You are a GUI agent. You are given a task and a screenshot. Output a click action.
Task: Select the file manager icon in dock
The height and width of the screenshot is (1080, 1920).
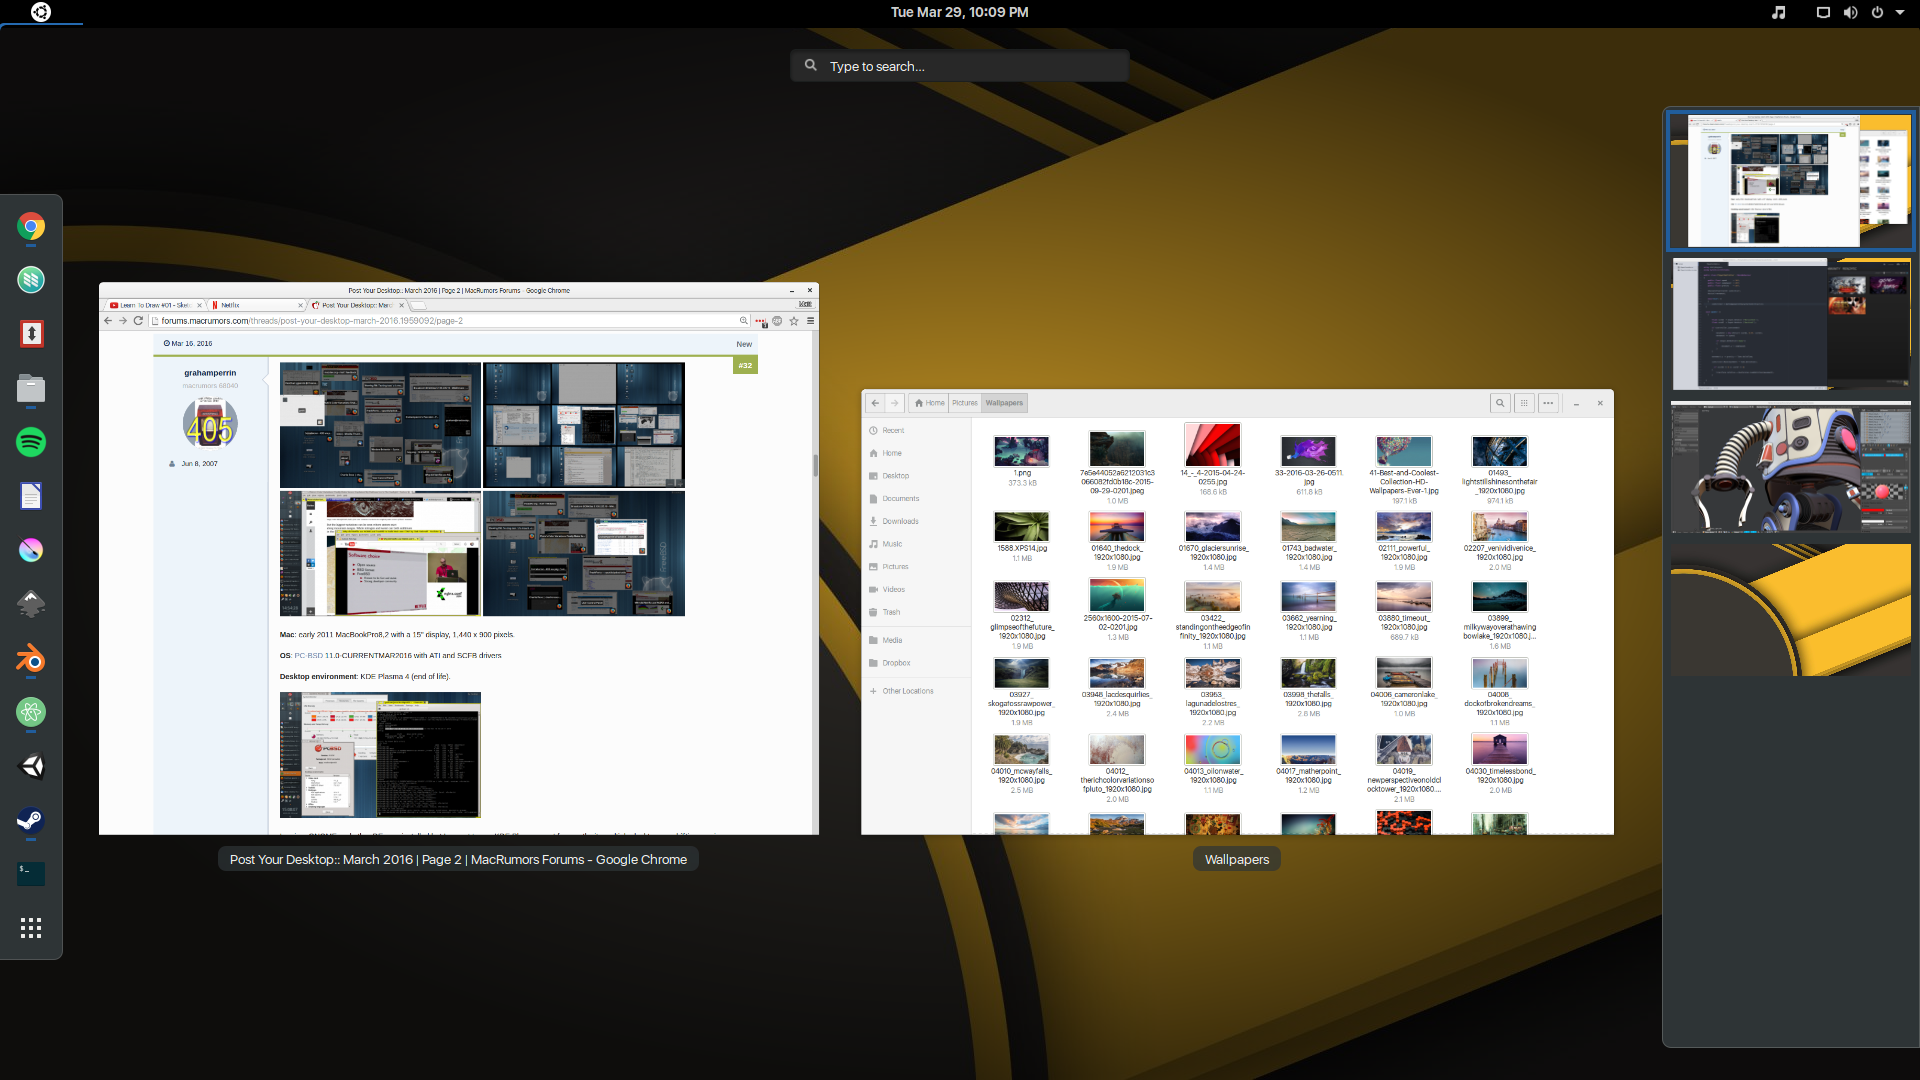(30, 388)
